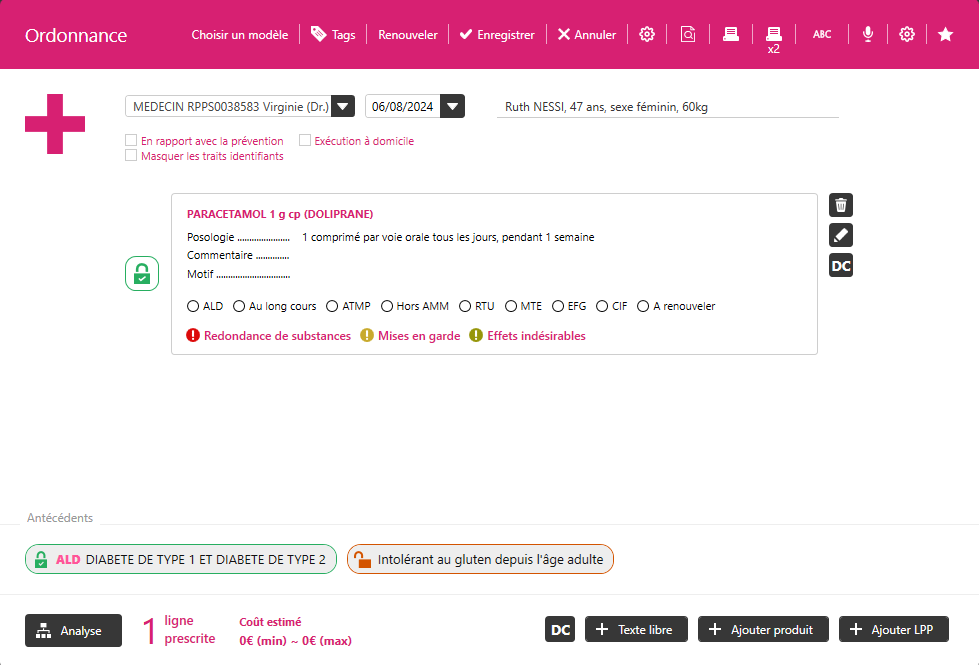Click the green lock icon left of Paracetamol

point(142,274)
